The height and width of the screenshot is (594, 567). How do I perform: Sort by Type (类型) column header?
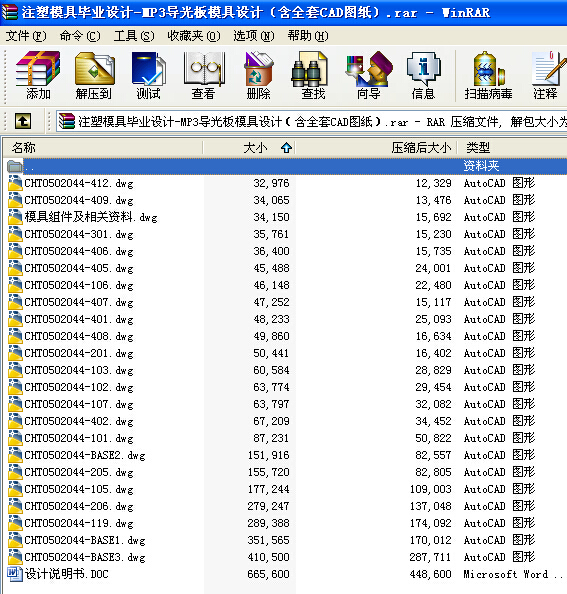pos(512,147)
